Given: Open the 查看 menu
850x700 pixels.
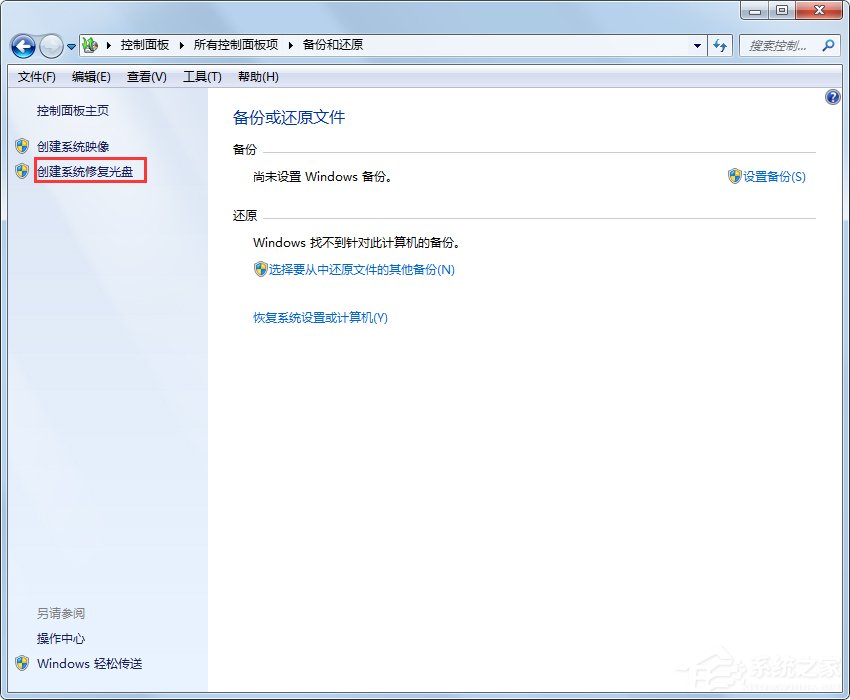Looking at the screenshot, I should pos(145,76).
